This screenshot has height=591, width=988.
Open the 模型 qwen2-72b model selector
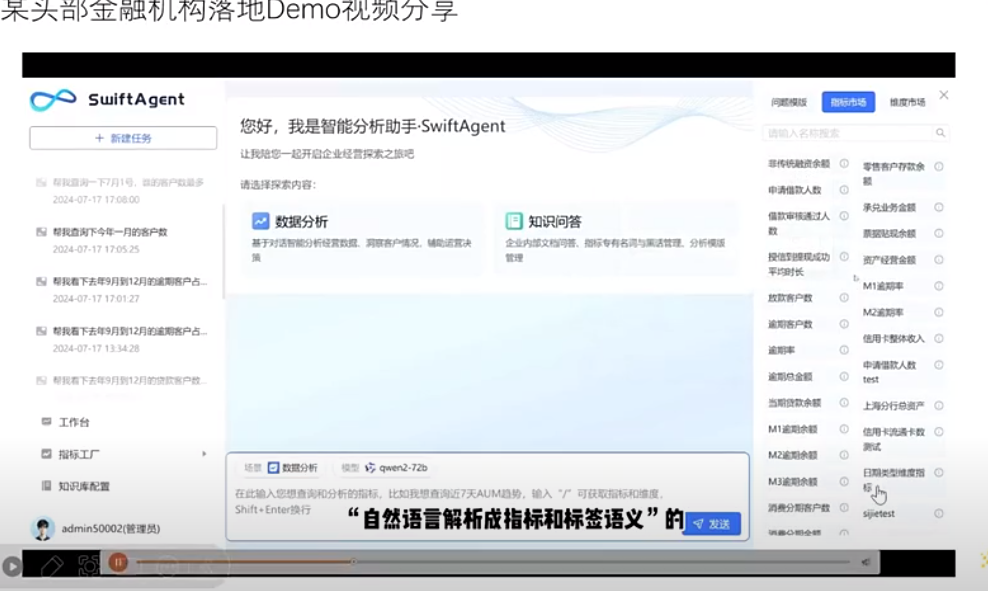(384, 468)
